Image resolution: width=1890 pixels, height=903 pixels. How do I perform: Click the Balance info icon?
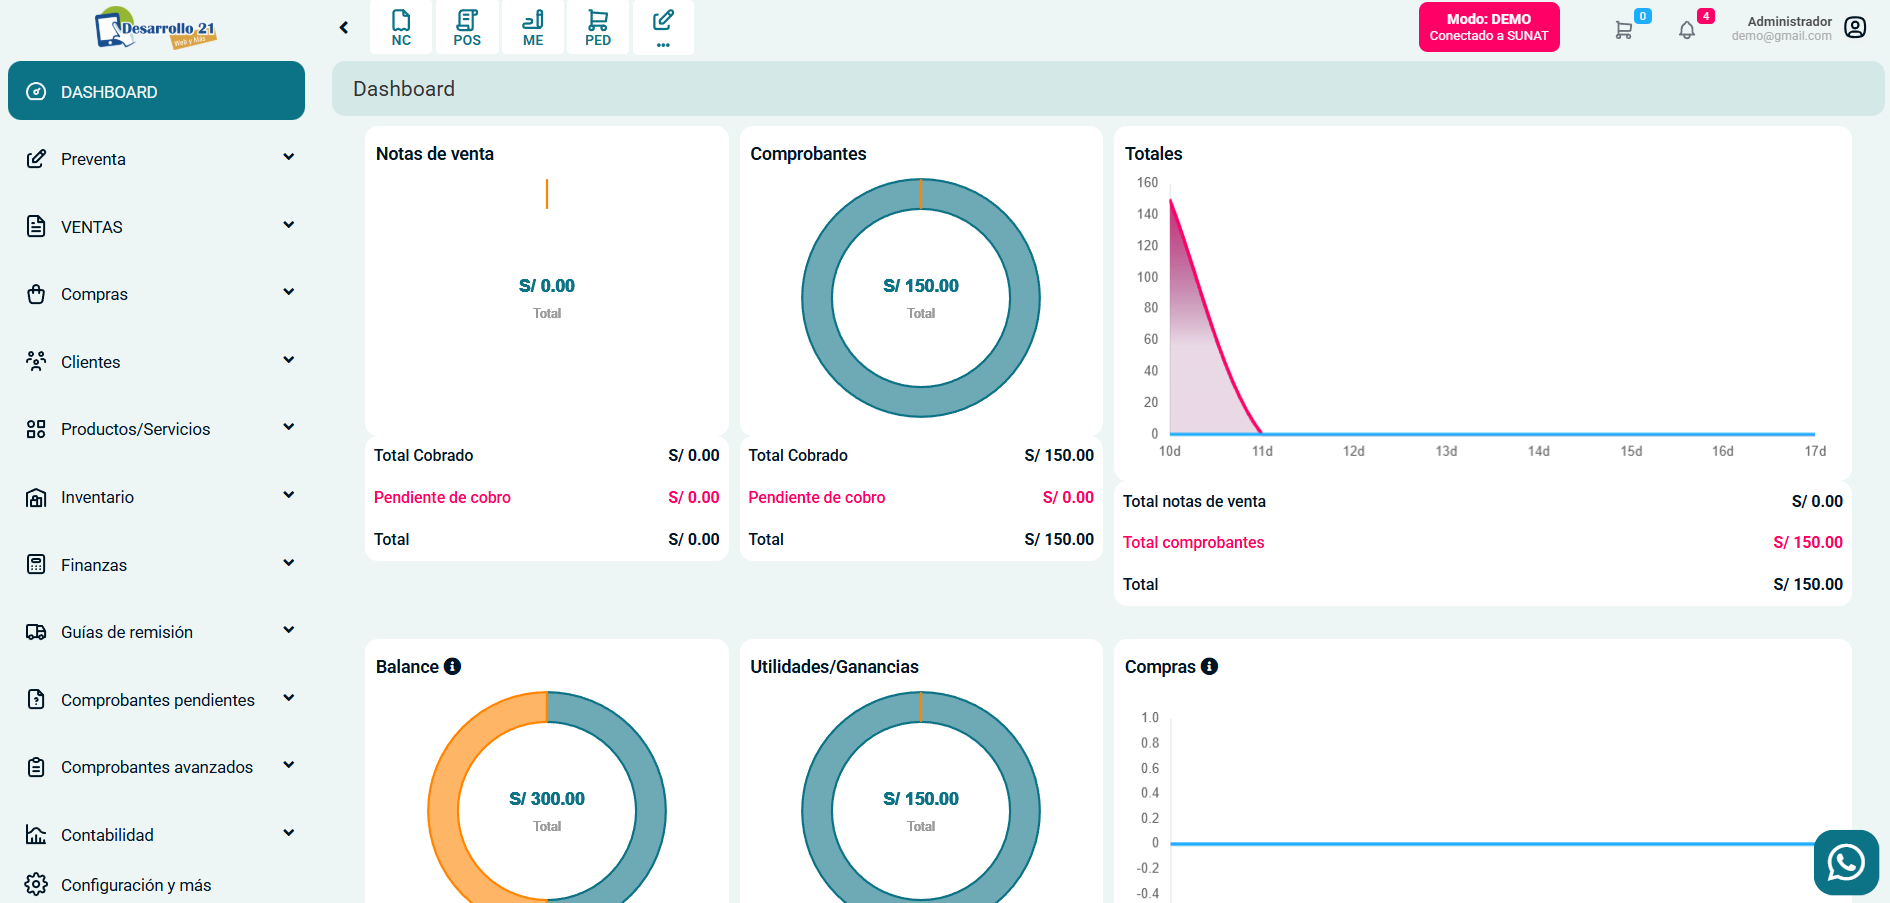click(x=452, y=666)
